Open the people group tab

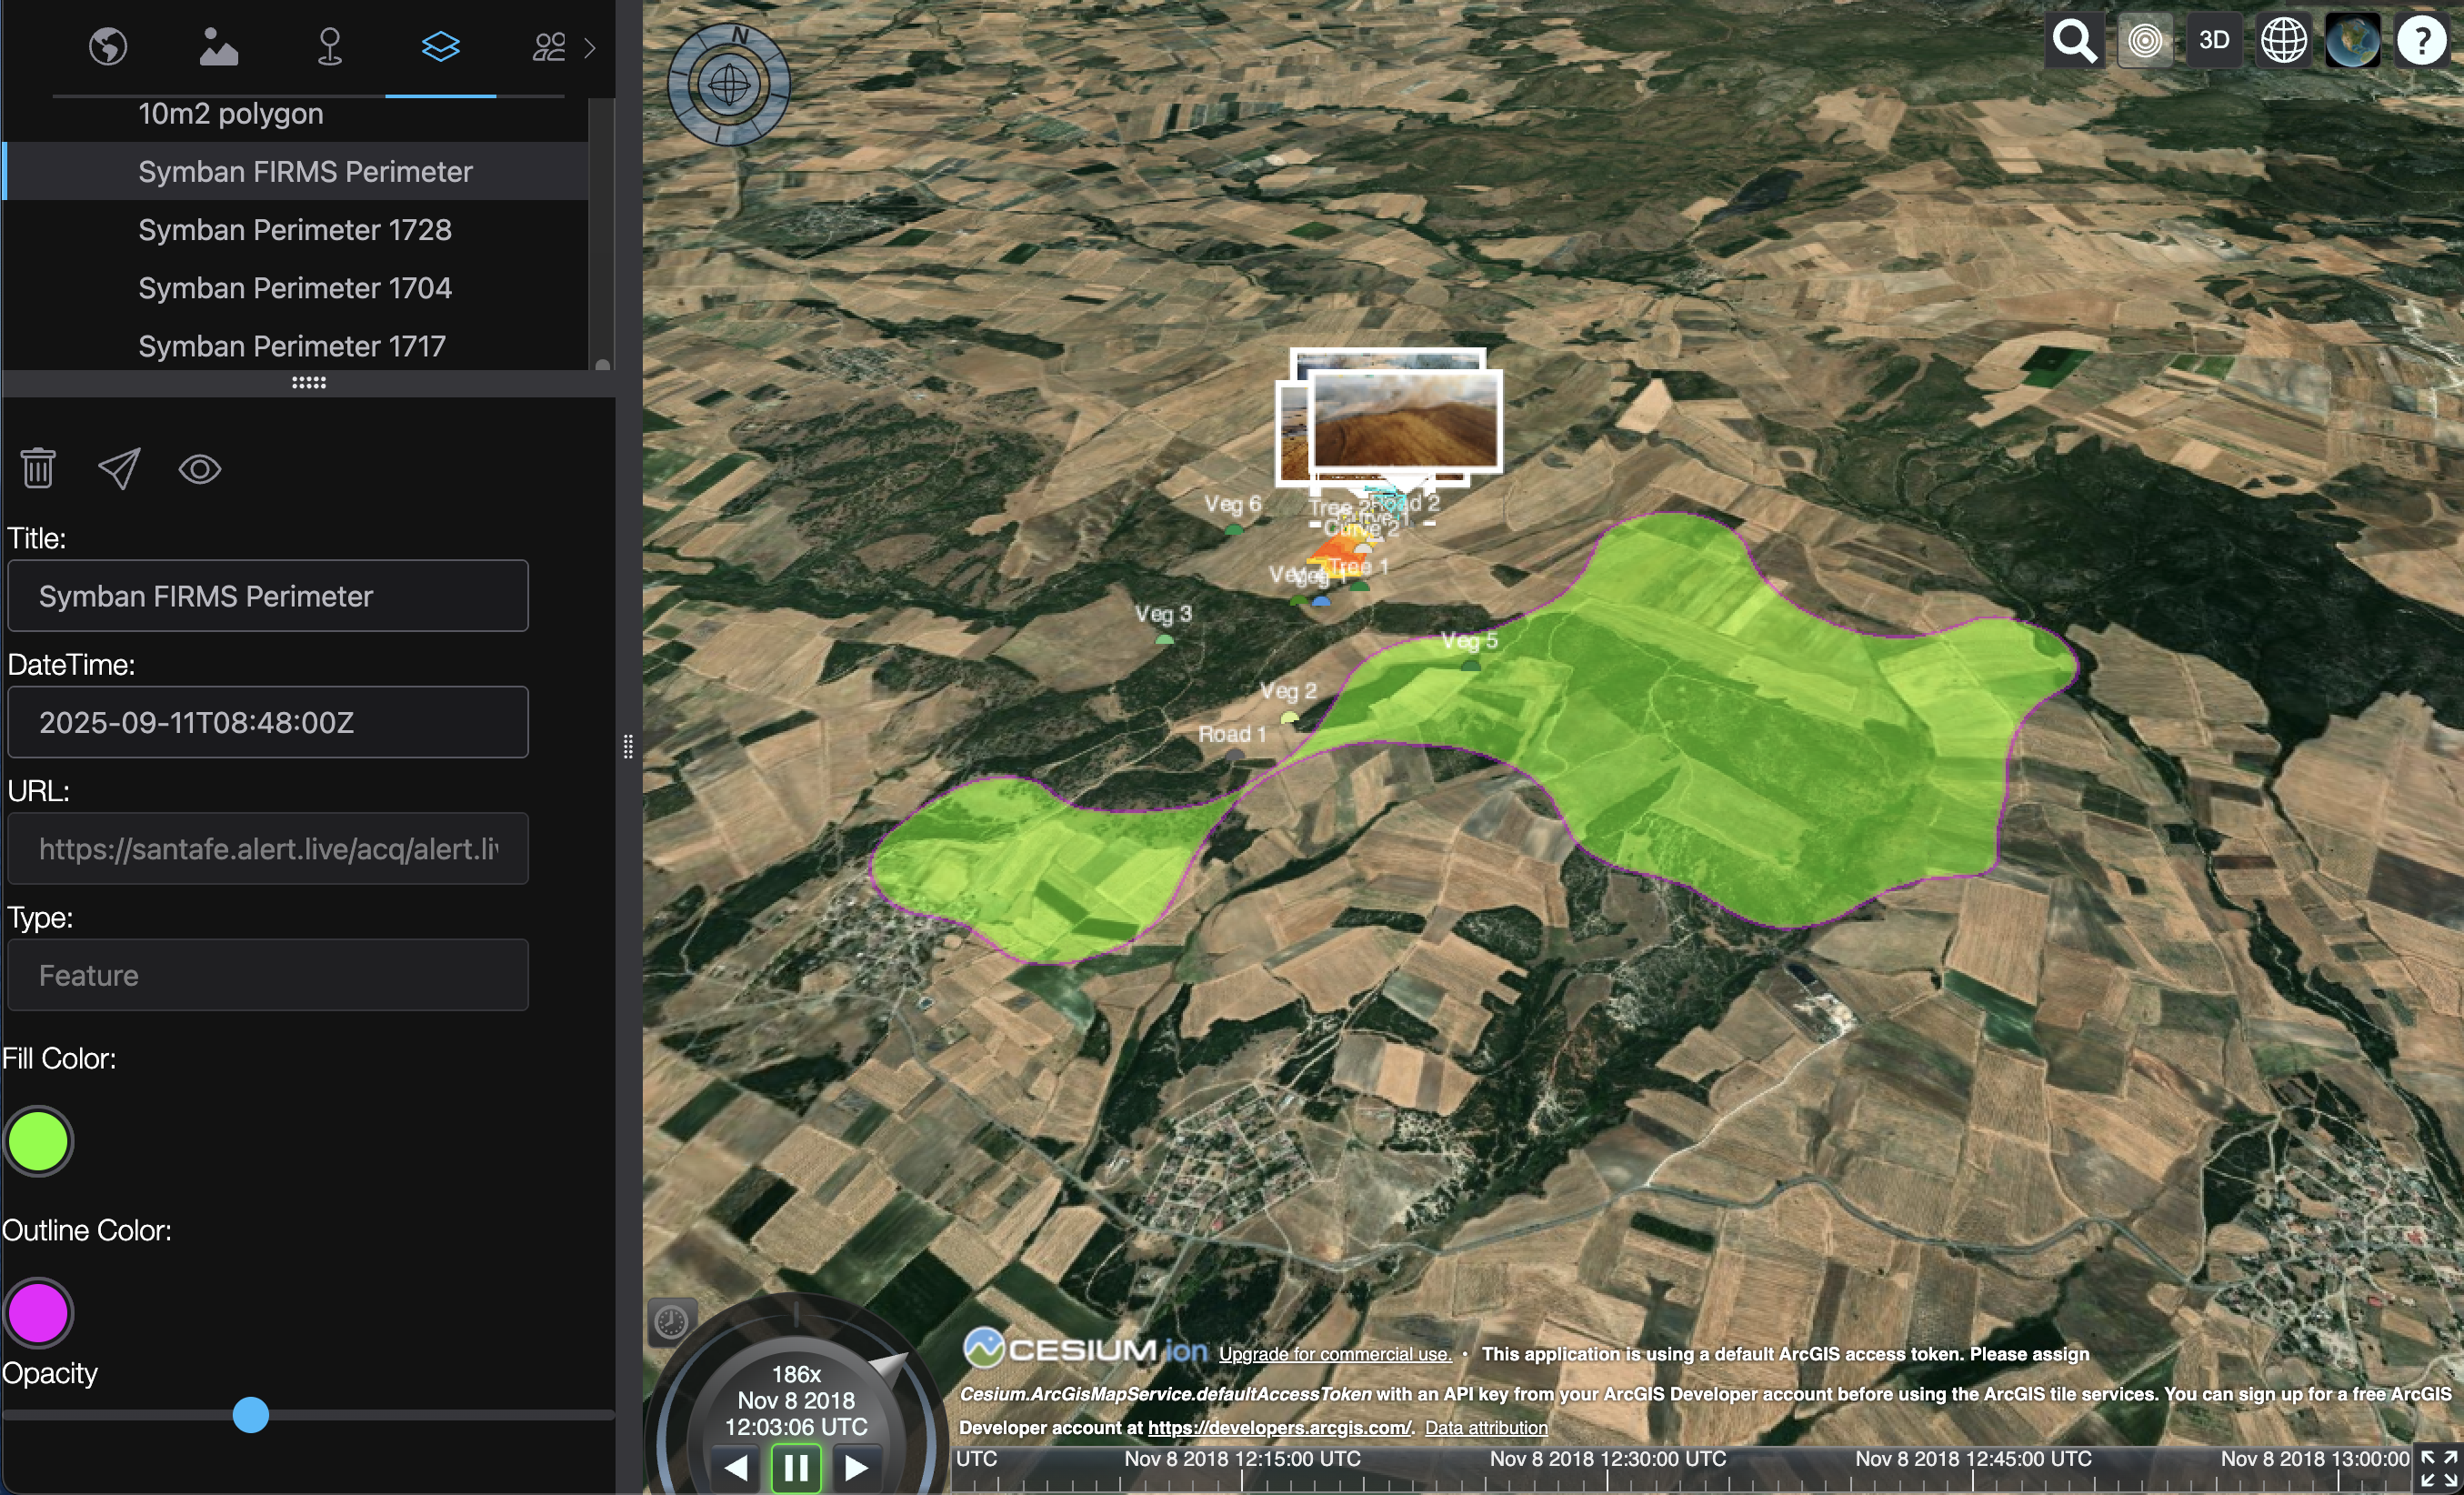click(x=549, y=46)
